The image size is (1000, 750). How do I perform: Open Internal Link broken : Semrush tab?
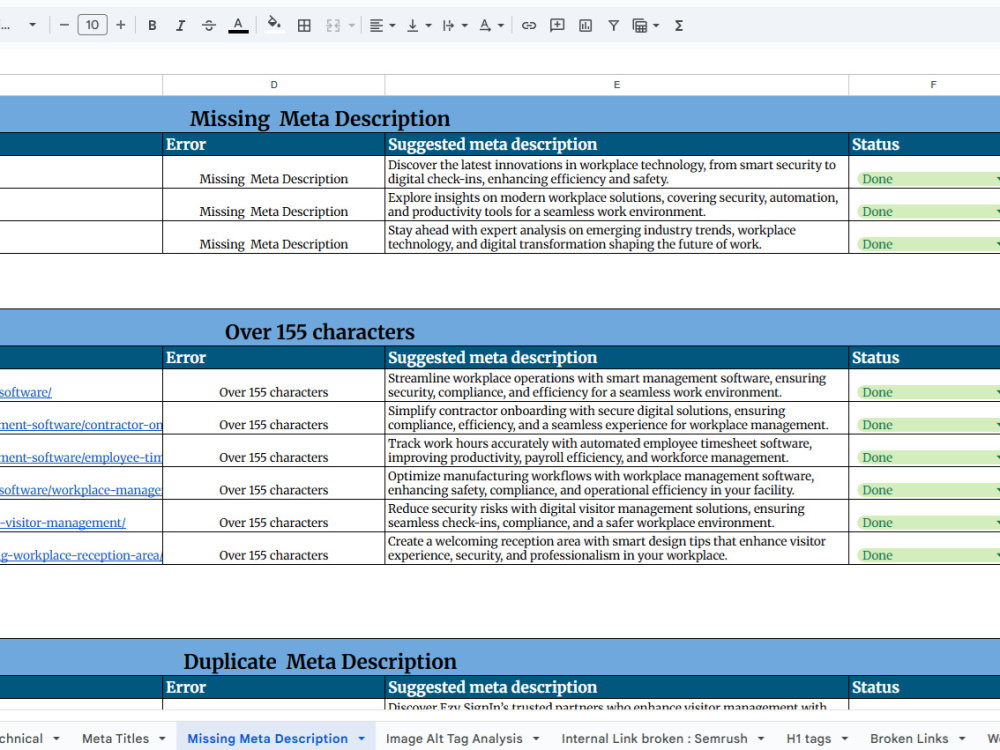point(654,739)
